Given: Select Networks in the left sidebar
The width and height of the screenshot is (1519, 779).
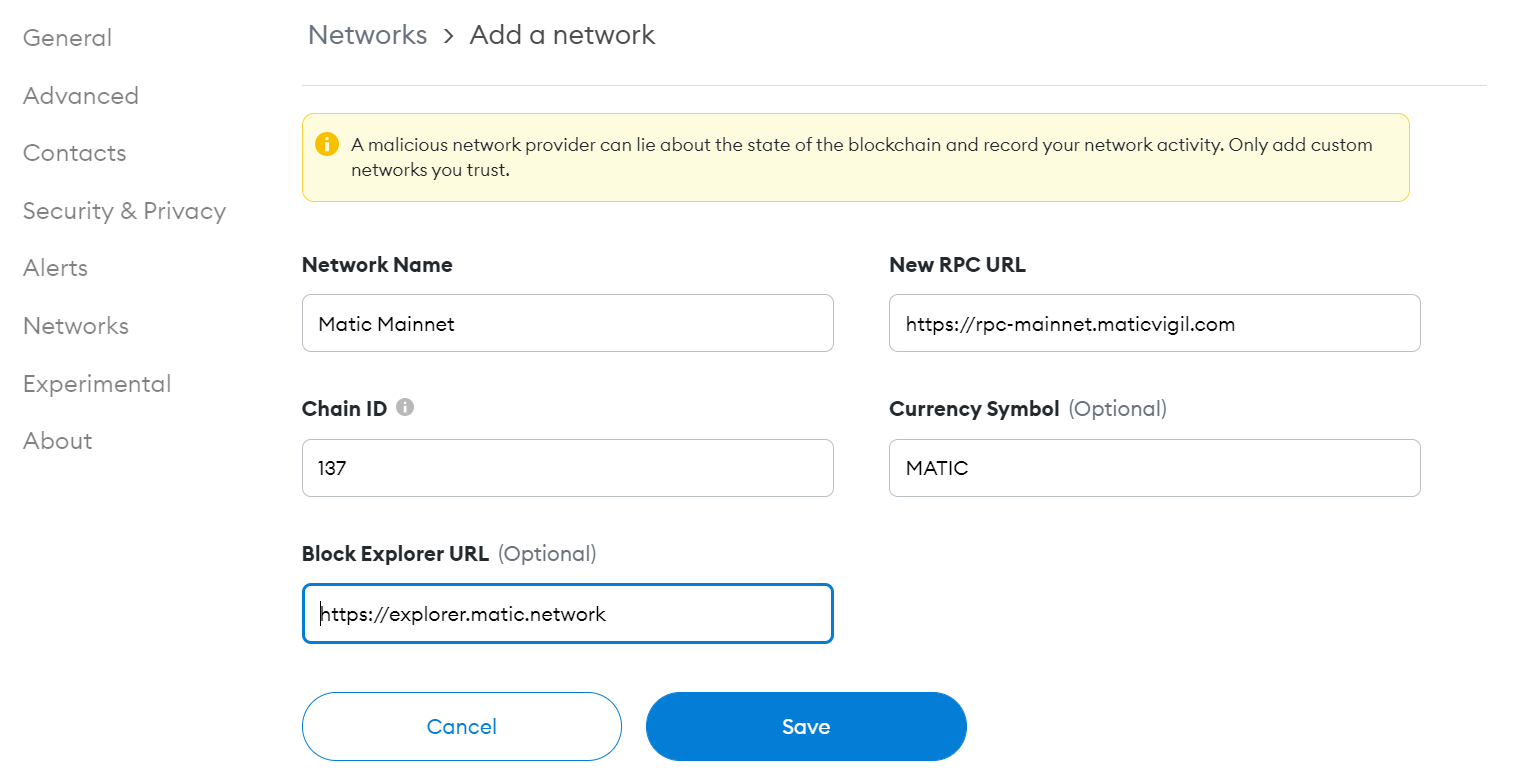Looking at the screenshot, I should [75, 326].
